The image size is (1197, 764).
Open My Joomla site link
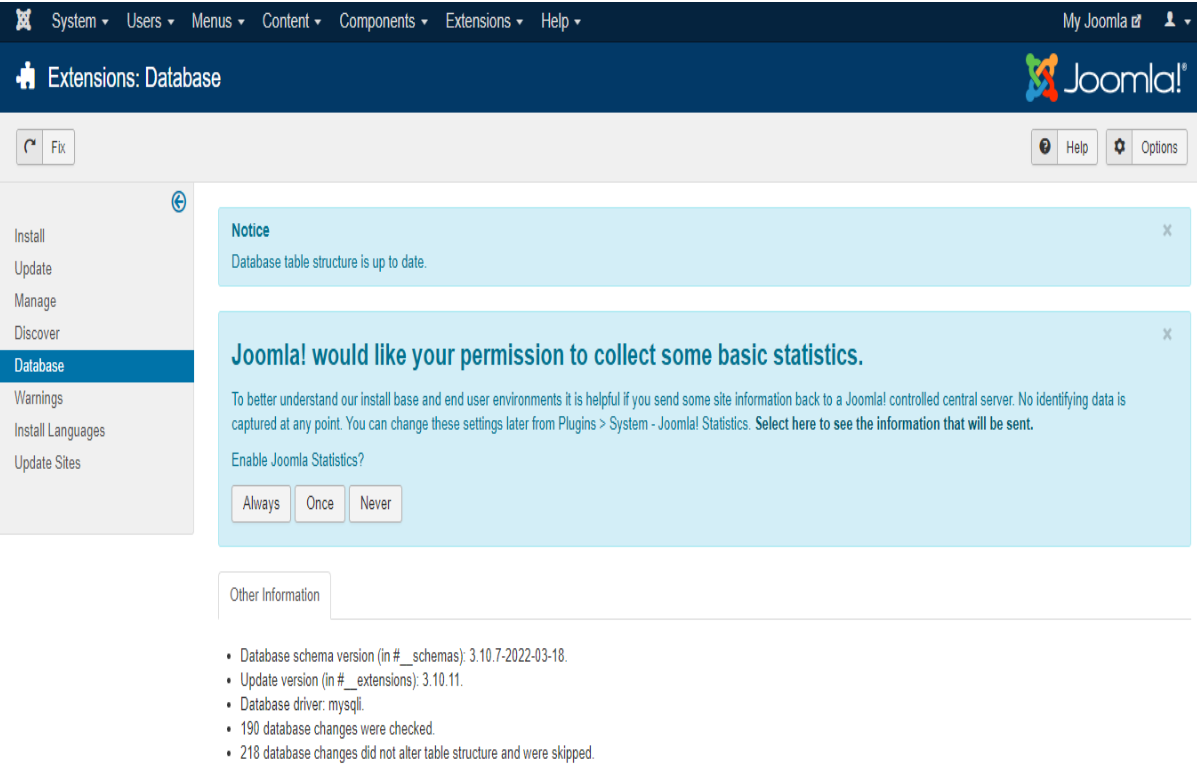pyautogui.click(x=1102, y=21)
